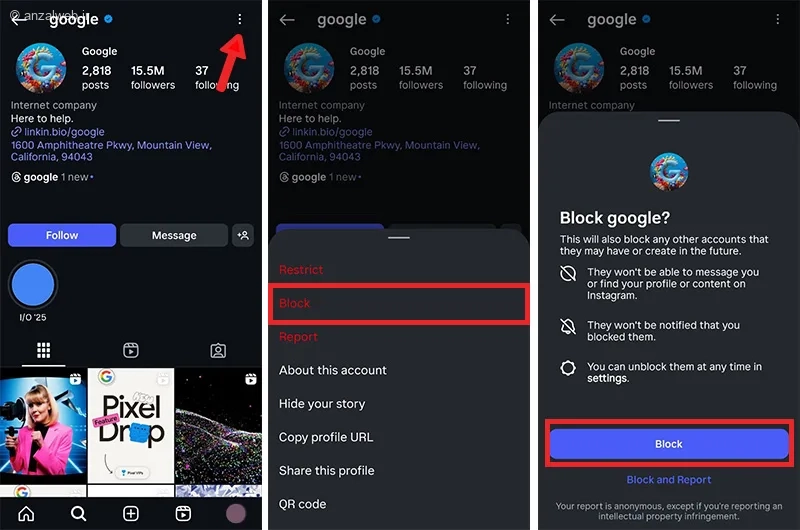Screen dimensions: 800x530
Task: Confirm with the blue Block button
Action: 669,444
